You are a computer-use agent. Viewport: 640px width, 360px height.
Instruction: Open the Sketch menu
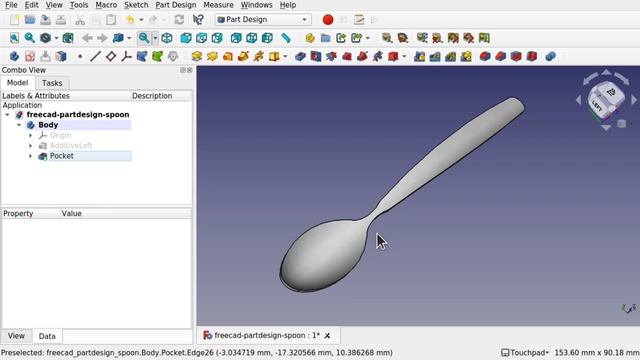point(136,5)
